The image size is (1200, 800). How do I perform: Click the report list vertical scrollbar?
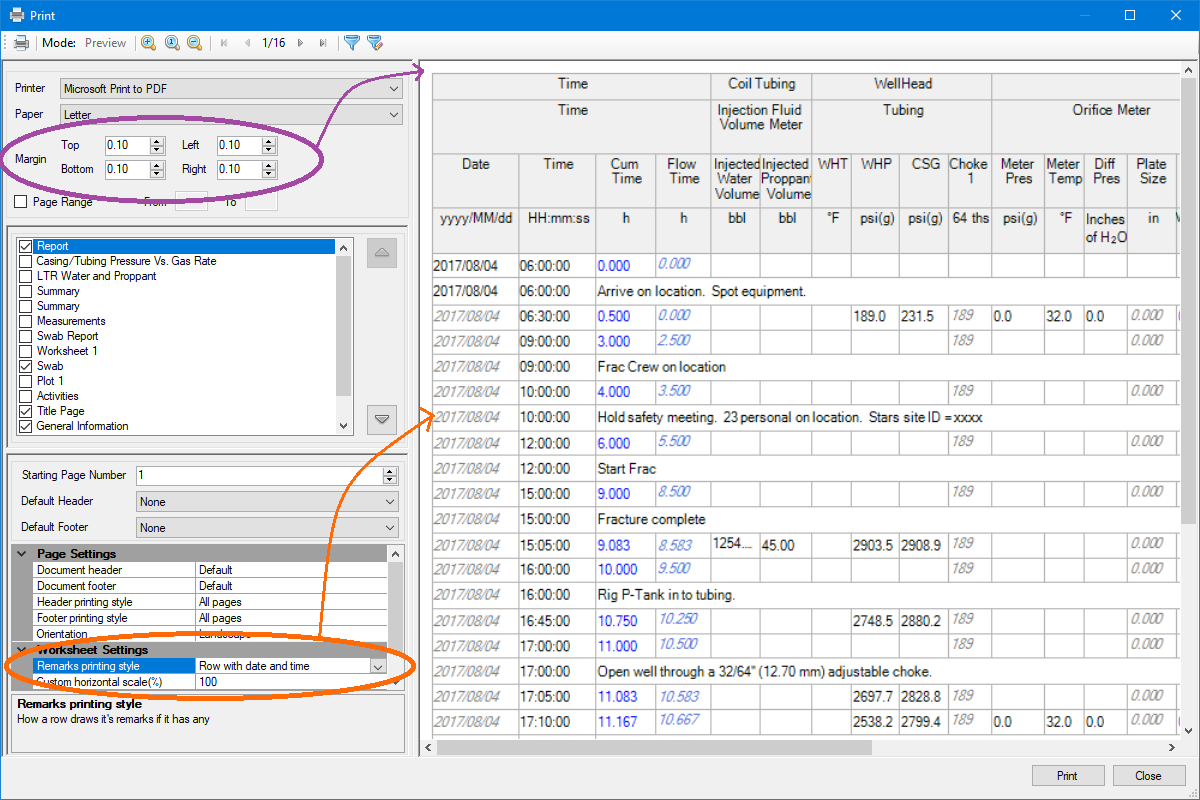click(344, 335)
